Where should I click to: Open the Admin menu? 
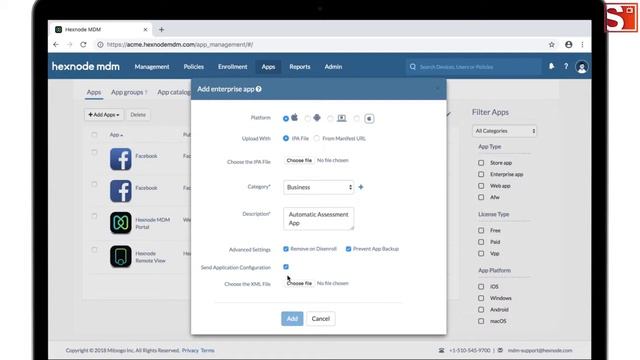333,67
